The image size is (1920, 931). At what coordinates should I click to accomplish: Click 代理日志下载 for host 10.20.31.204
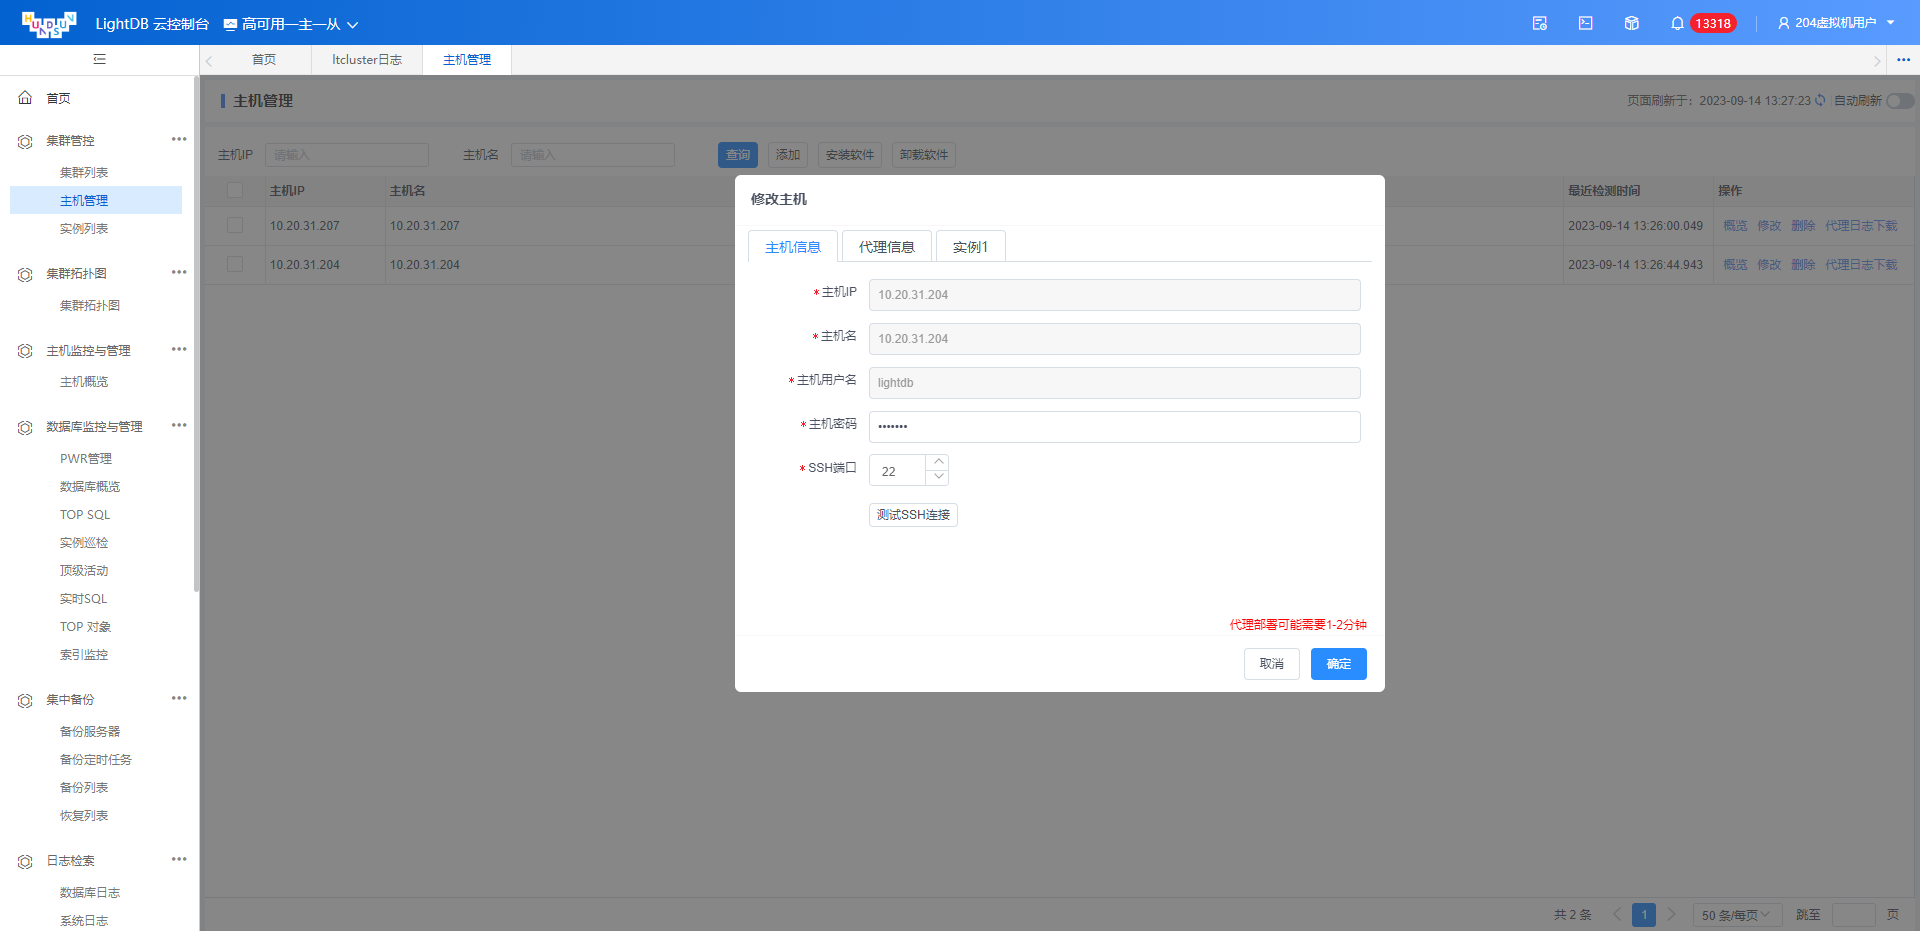[1861, 265]
